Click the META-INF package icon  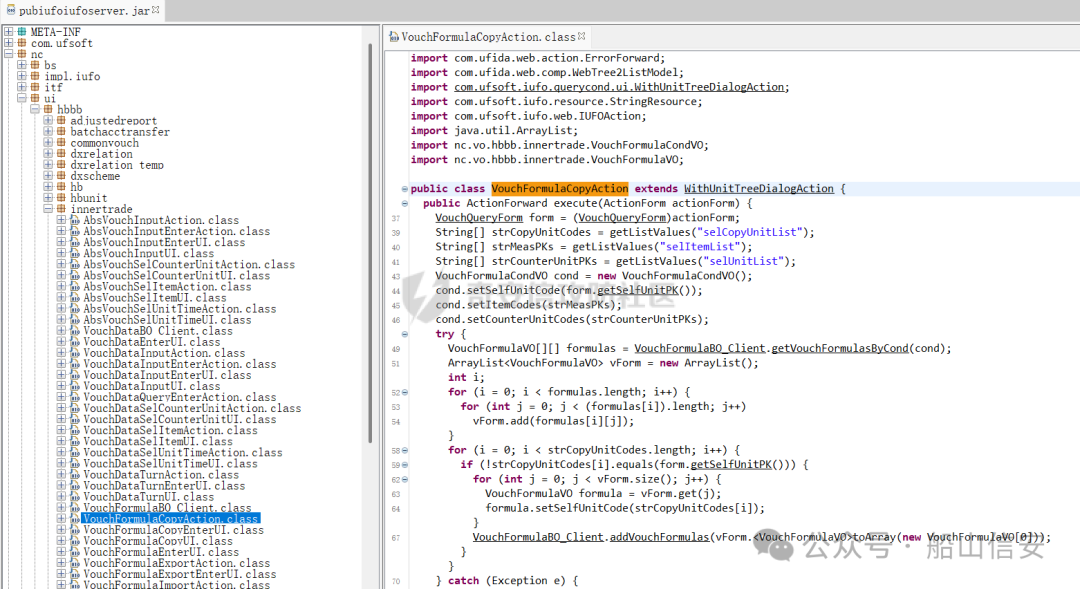22,32
